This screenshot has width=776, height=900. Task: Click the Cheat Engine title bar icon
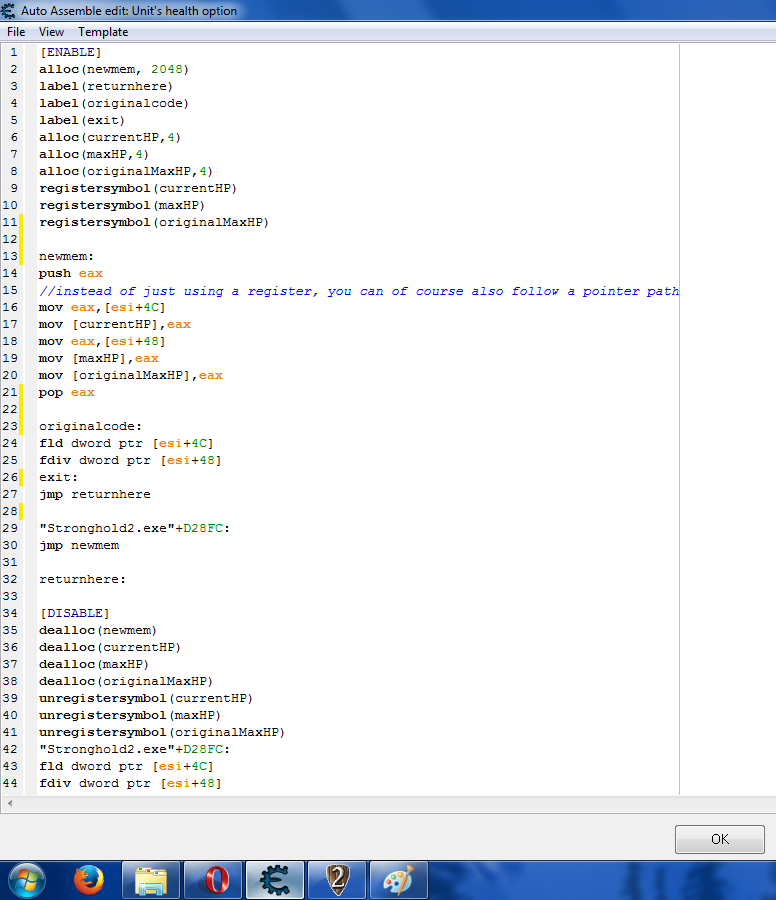click(10, 11)
